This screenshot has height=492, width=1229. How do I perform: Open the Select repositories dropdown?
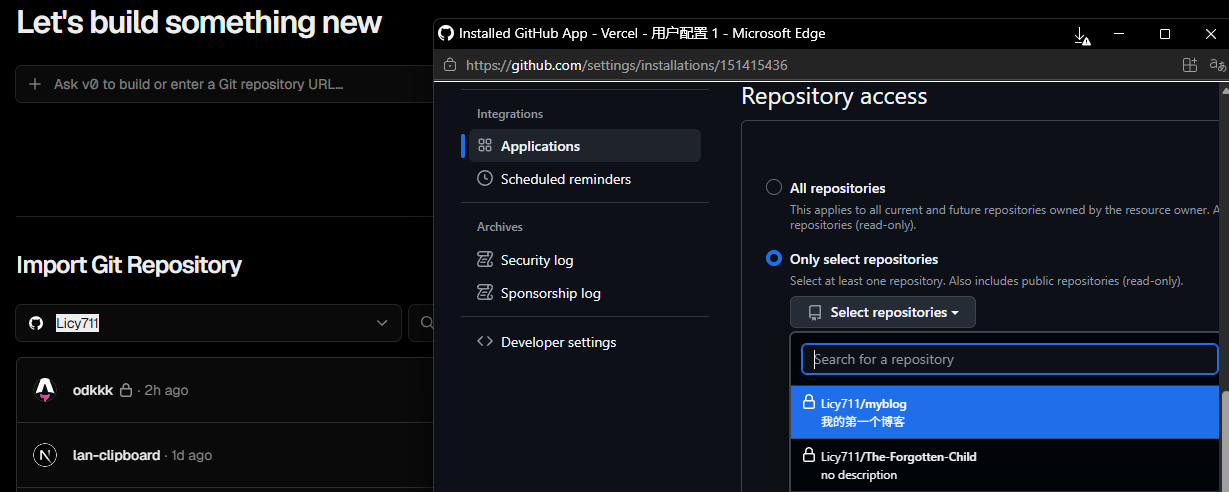(883, 312)
